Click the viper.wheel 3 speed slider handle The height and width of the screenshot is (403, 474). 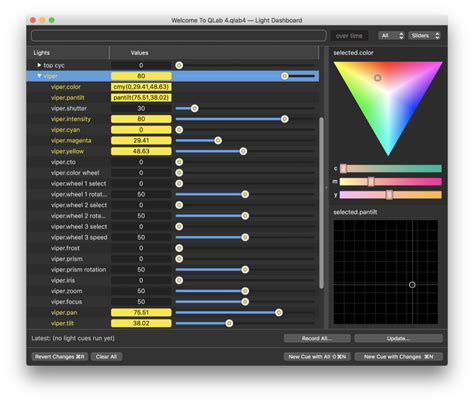click(245, 237)
